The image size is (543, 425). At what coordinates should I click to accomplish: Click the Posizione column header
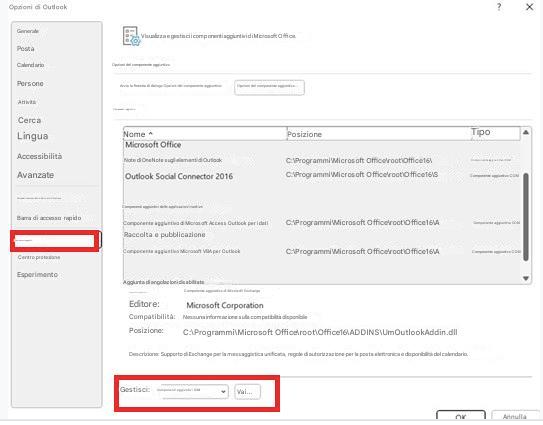click(379, 134)
